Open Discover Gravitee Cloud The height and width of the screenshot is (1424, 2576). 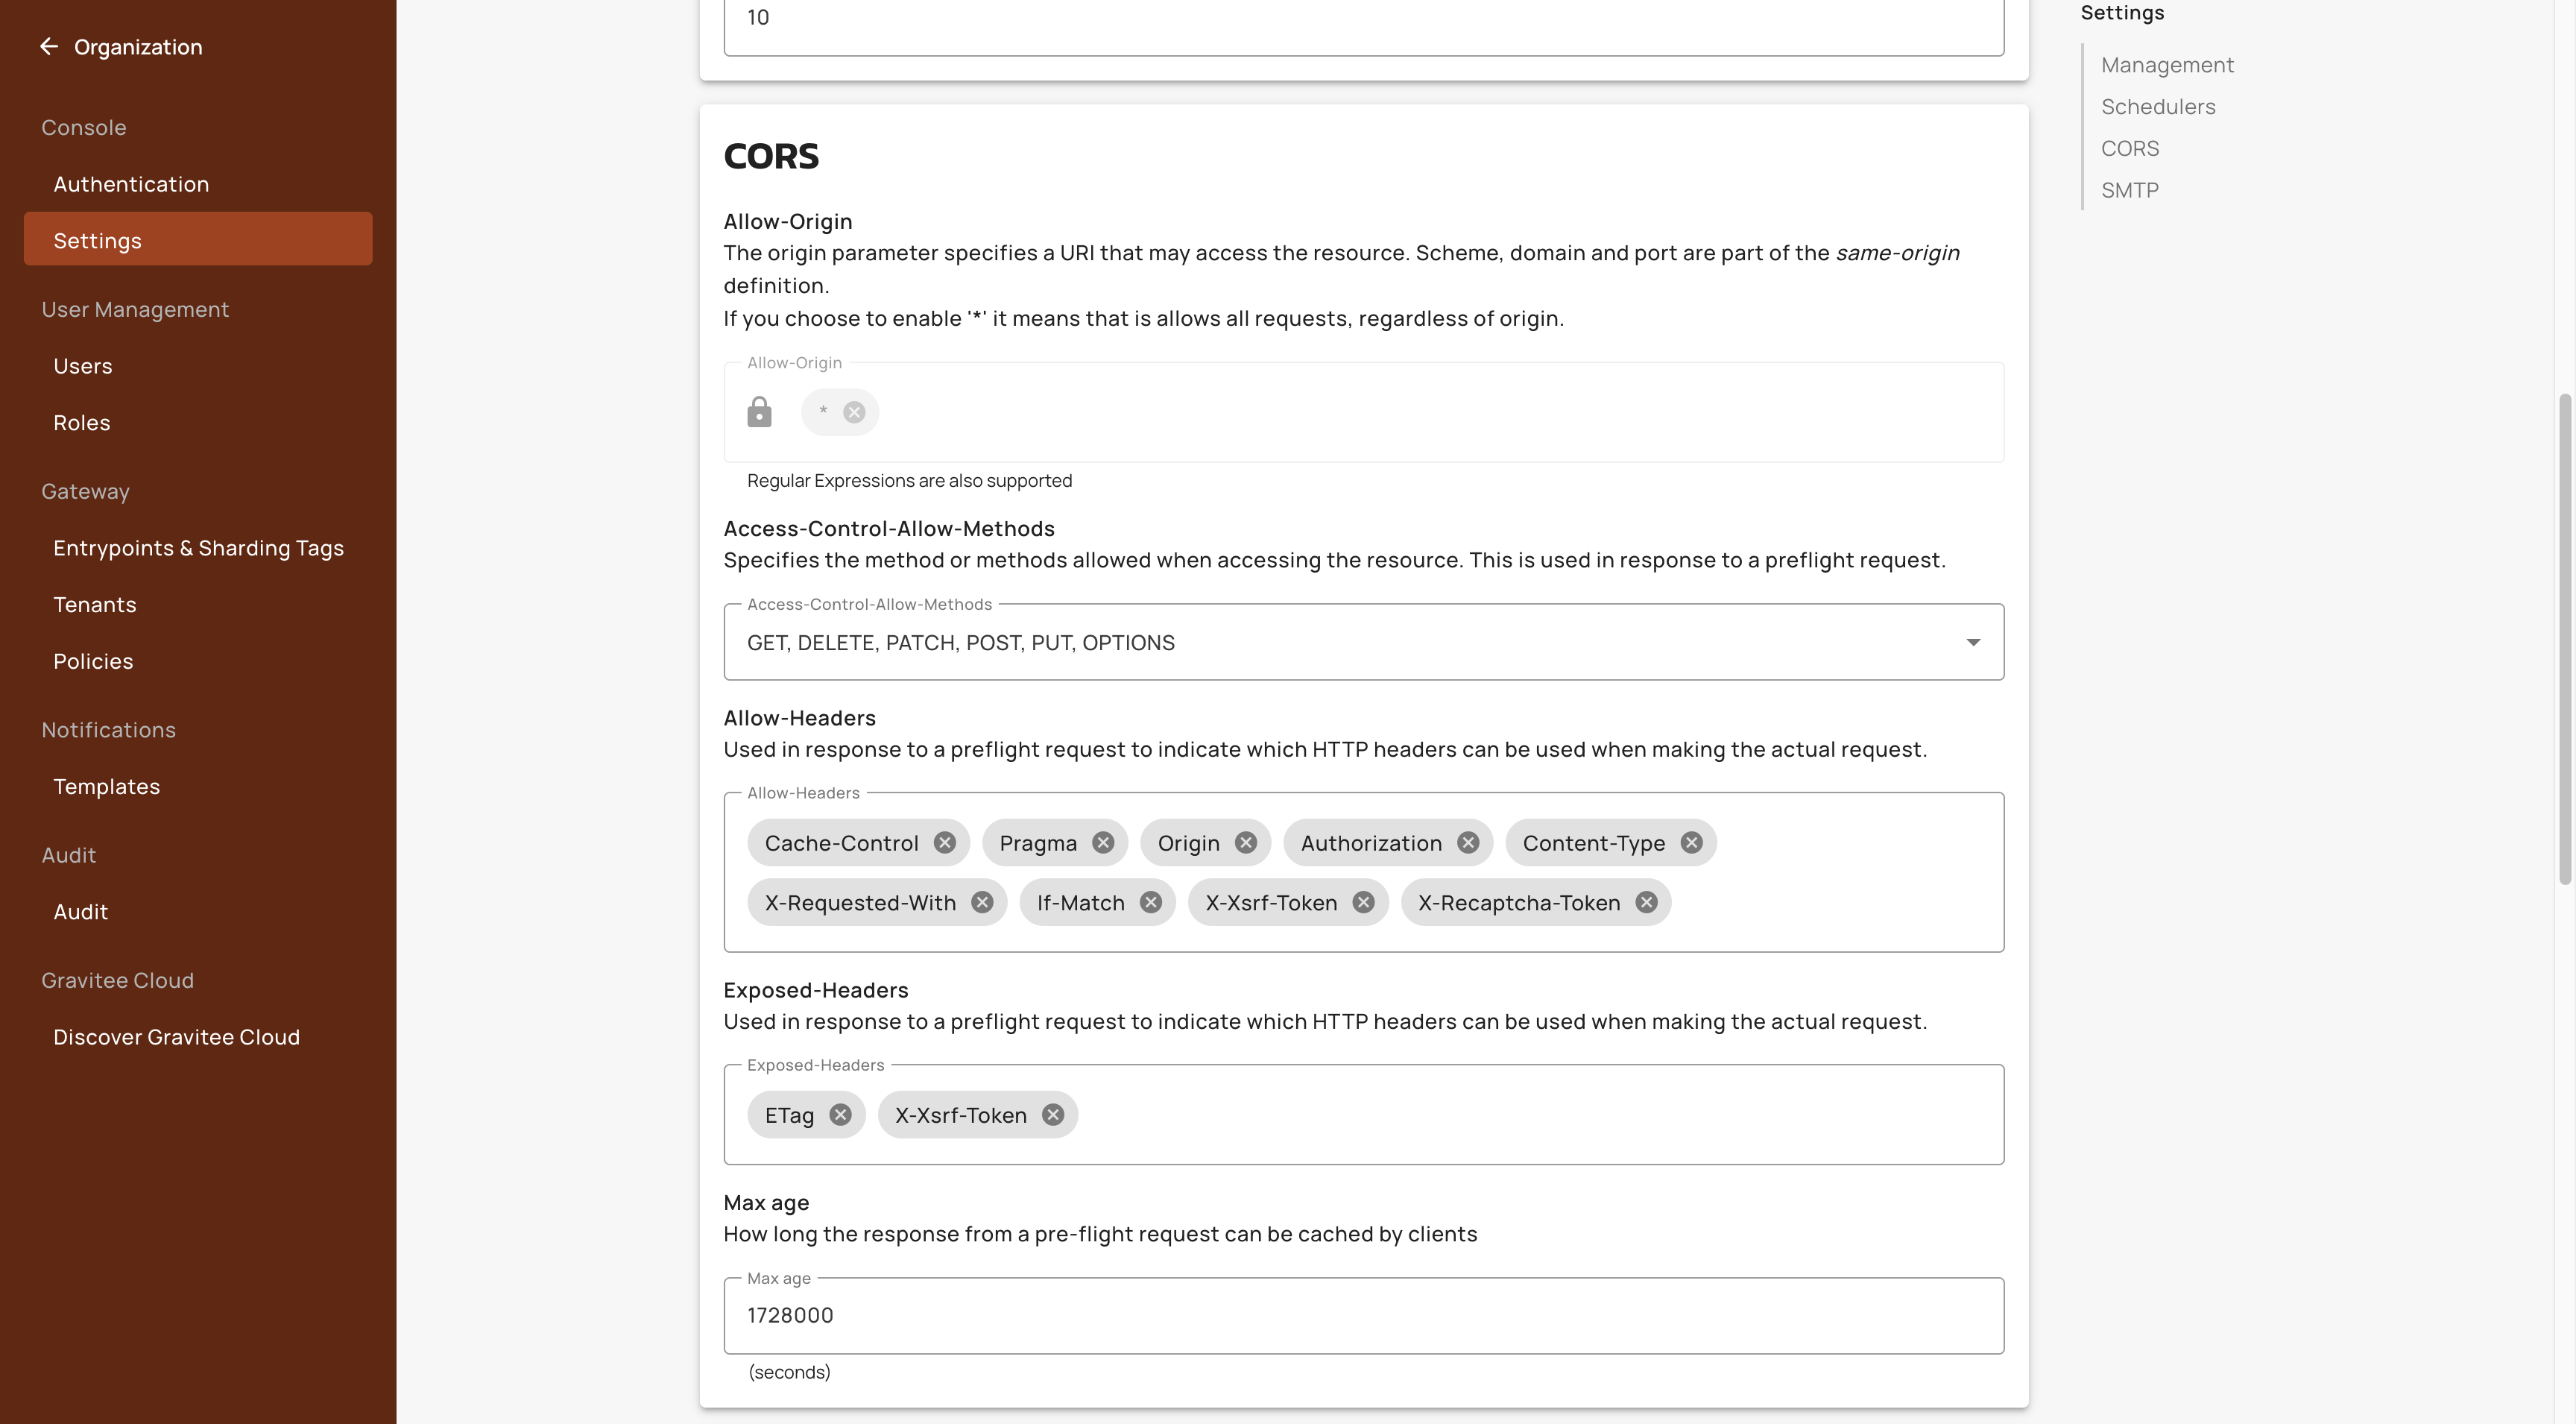176,1037
